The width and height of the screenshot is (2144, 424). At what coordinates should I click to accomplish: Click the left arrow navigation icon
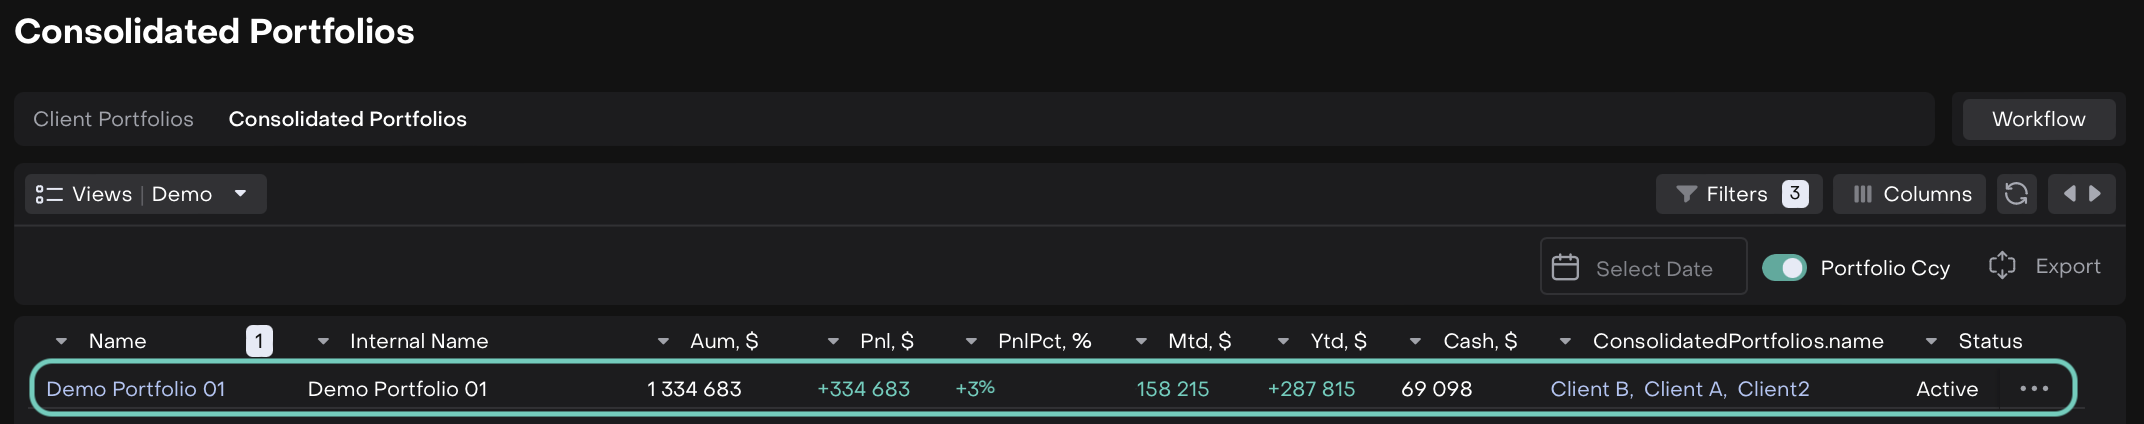pyautogui.click(x=2069, y=193)
